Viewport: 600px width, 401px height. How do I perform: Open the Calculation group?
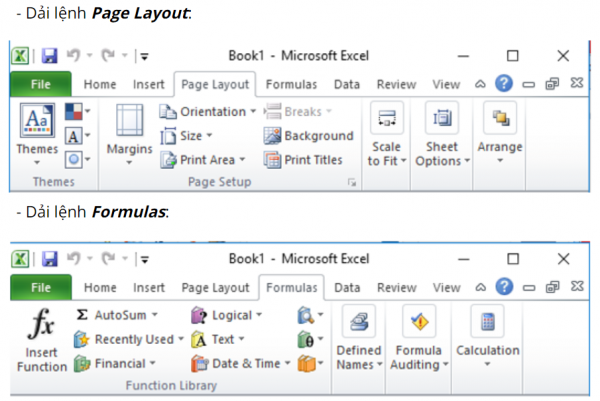[488, 337]
